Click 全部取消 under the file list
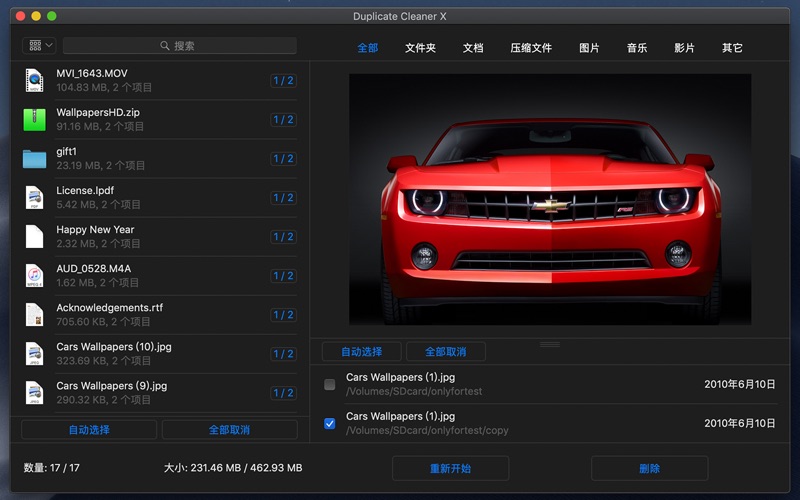The width and height of the screenshot is (800, 500). pyautogui.click(x=230, y=430)
